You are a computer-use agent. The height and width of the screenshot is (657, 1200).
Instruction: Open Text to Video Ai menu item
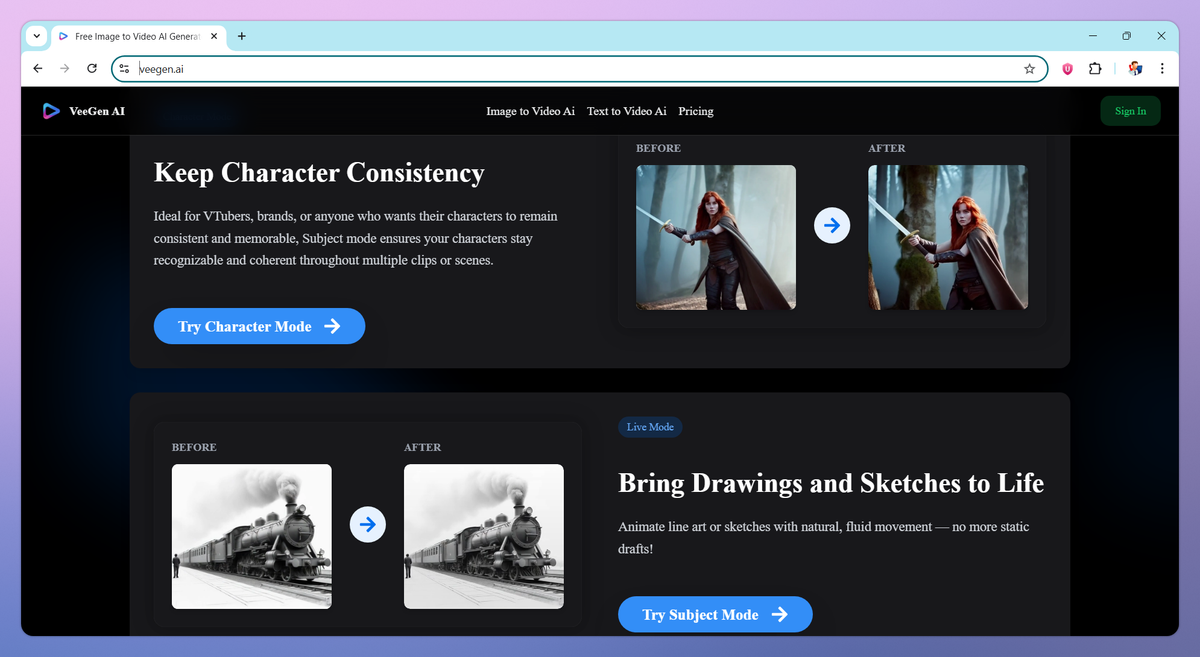(626, 111)
